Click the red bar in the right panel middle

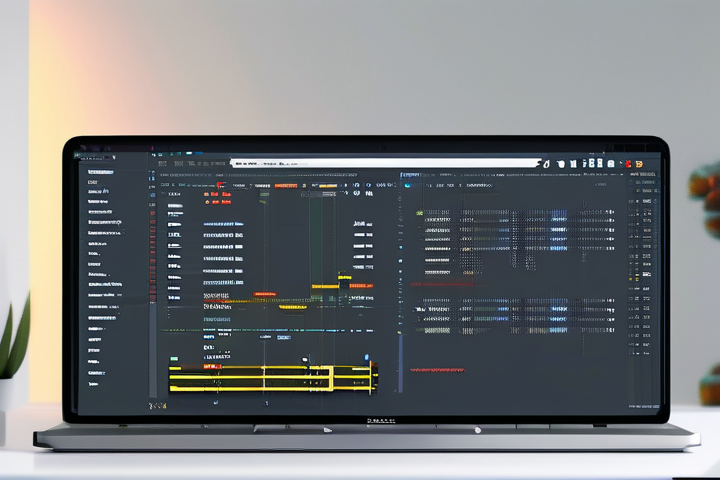pyautogui.click(x=441, y=284)
